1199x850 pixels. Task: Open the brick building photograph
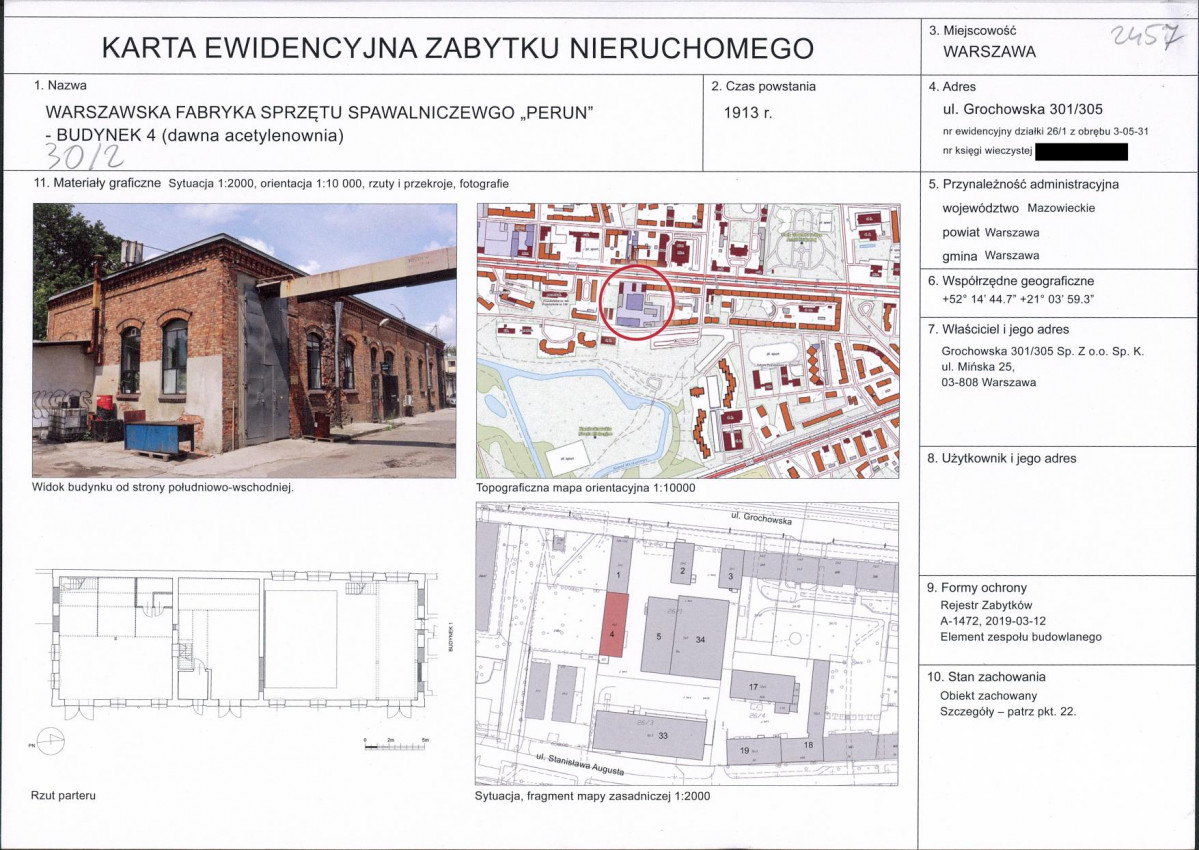(244, 340)
